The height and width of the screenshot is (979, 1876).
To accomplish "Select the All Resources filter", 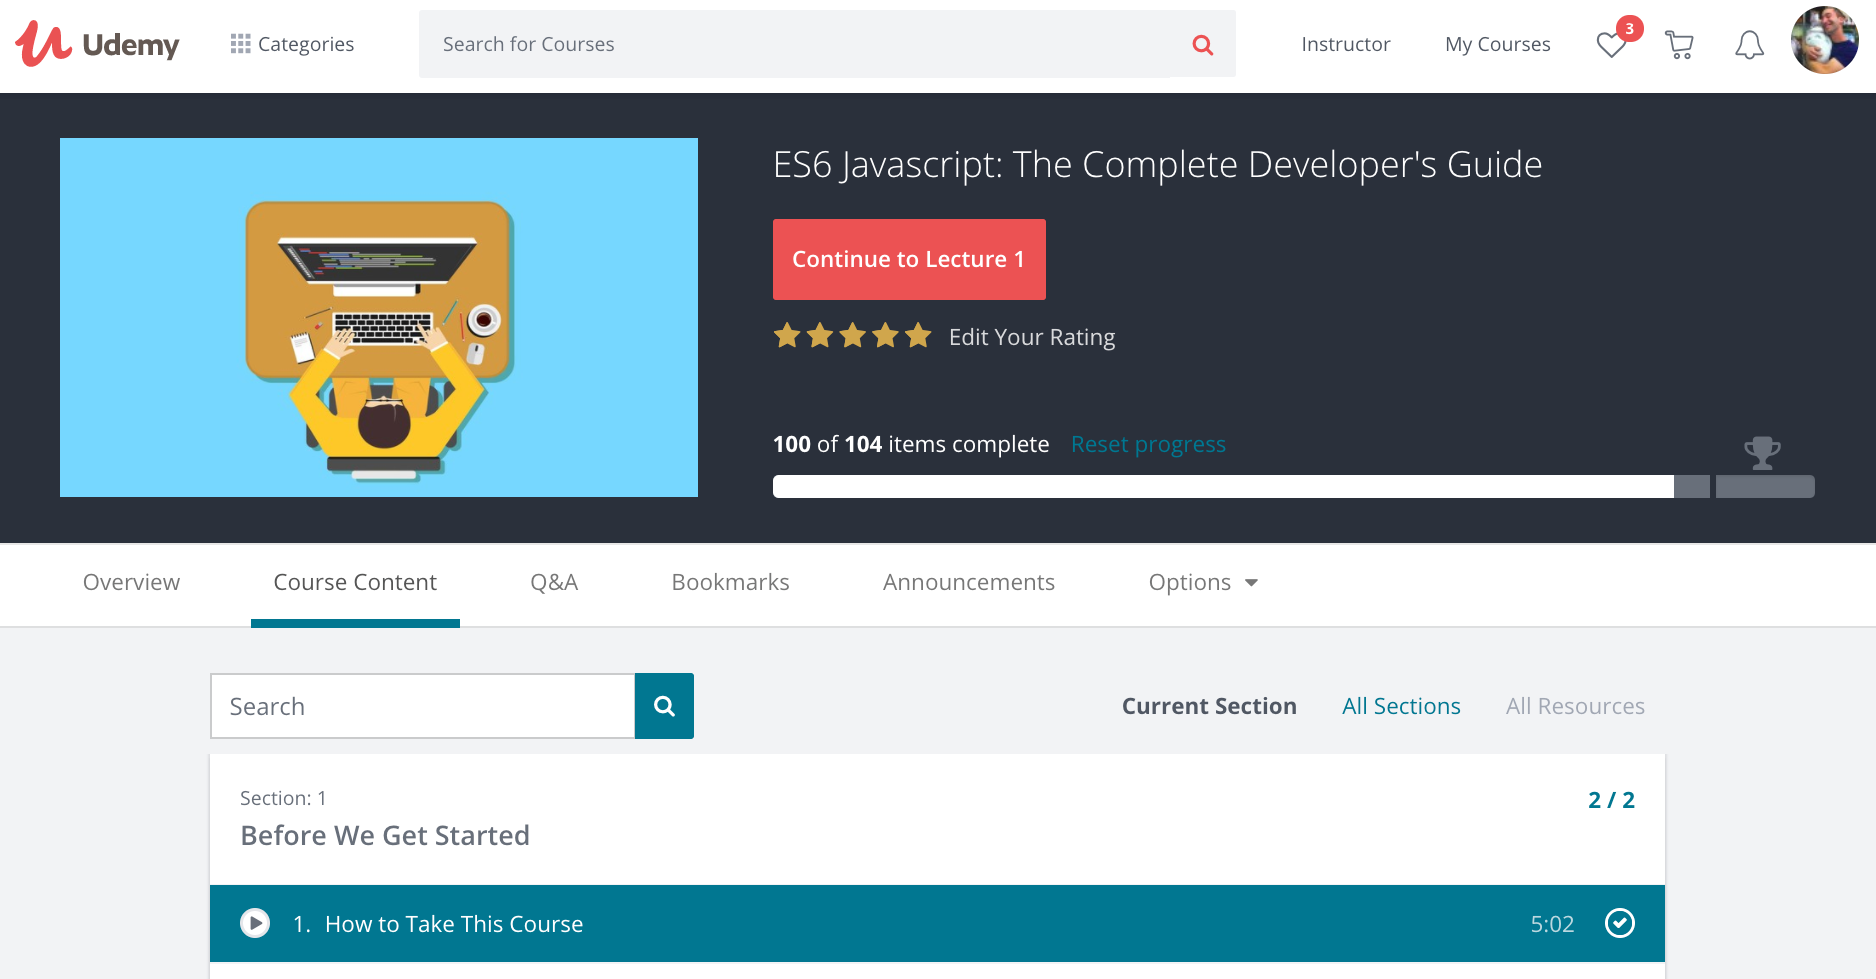I will click(x=1575, y=706).
